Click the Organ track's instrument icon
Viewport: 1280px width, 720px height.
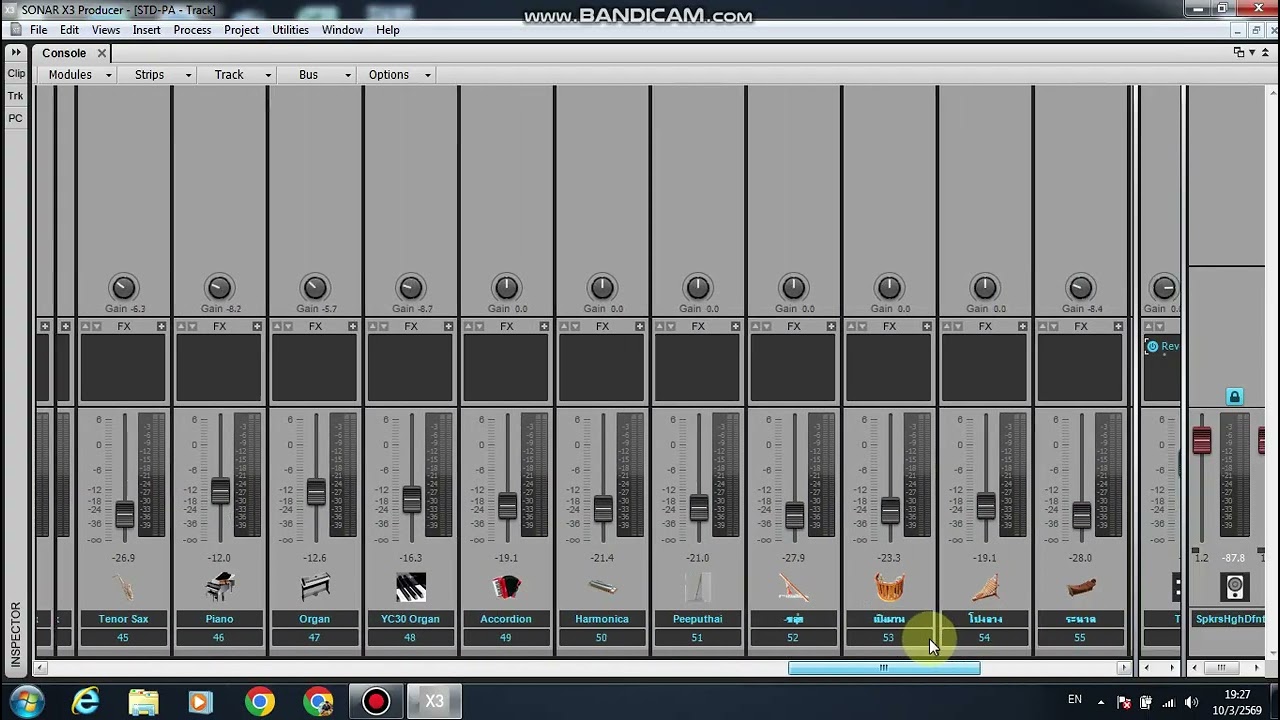tap(315, 587)
